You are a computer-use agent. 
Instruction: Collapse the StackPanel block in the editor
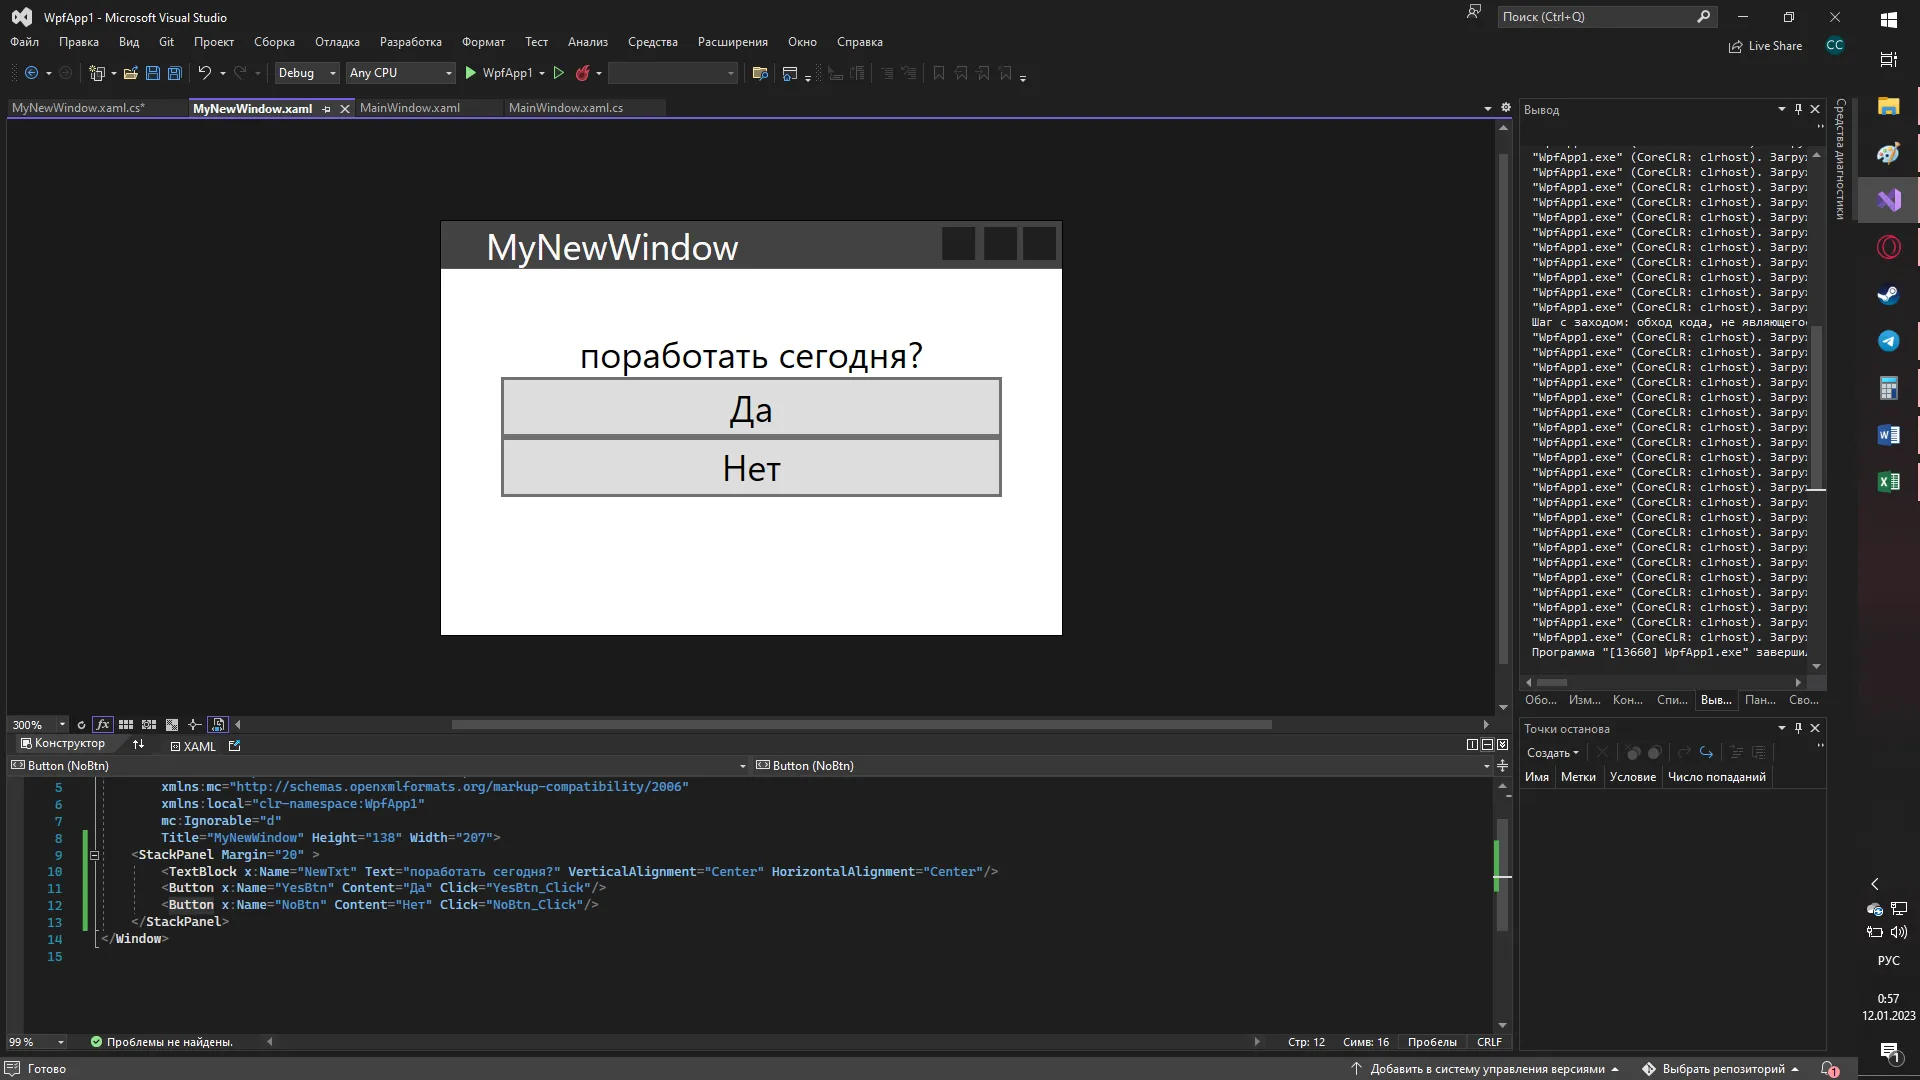tap(94, 855)
